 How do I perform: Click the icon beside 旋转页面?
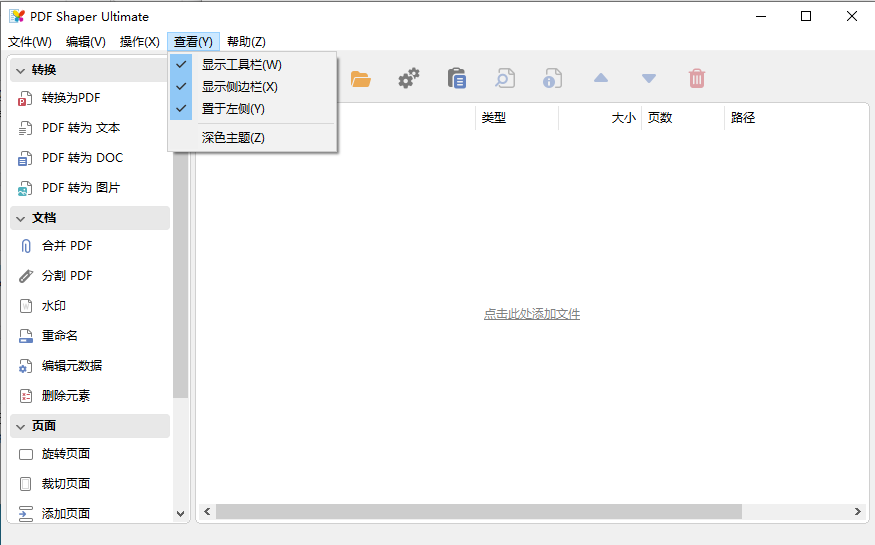(26, 454)
